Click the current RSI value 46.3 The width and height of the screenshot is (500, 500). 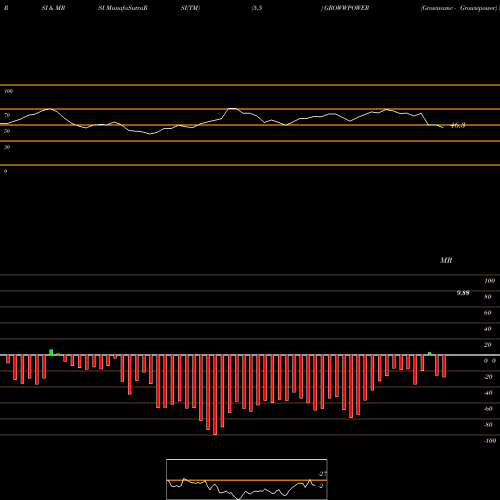(x=458, y=125)
